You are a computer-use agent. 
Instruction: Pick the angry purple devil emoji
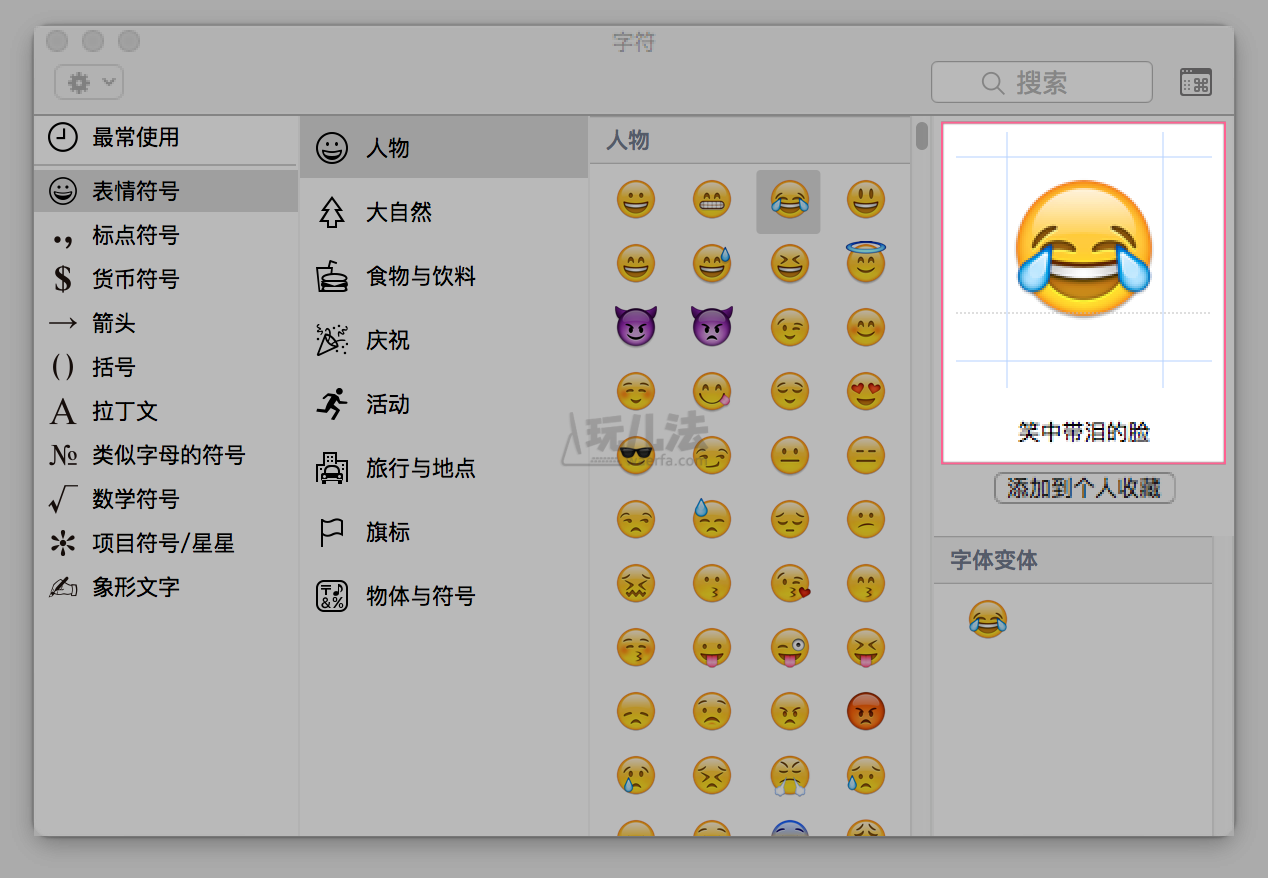[x=712, y=327]
